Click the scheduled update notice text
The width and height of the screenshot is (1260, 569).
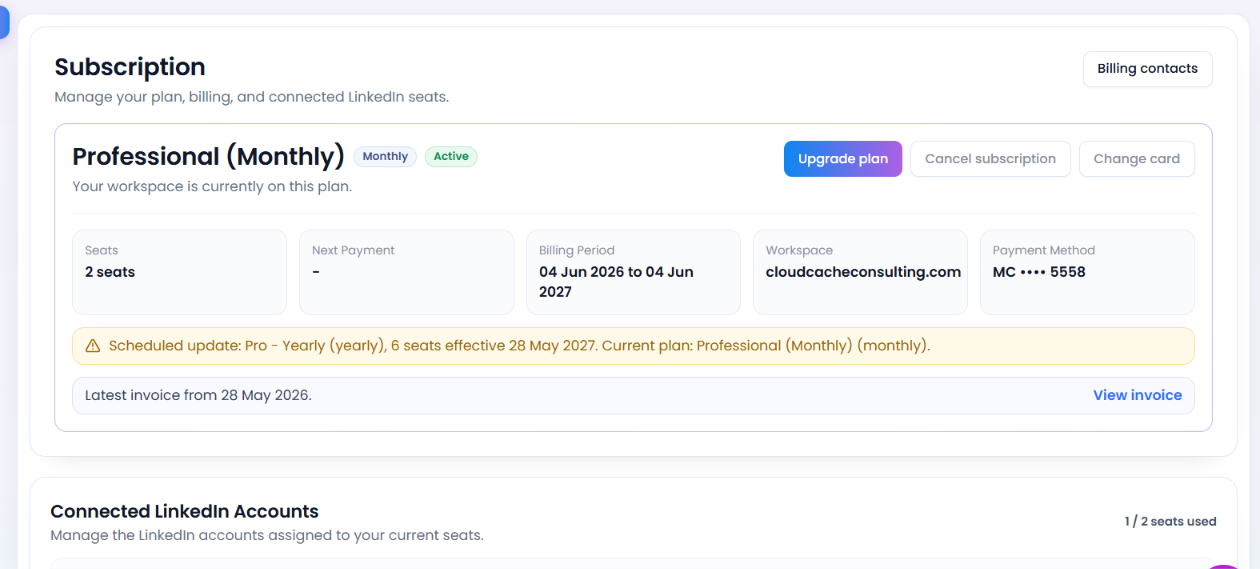519,346
